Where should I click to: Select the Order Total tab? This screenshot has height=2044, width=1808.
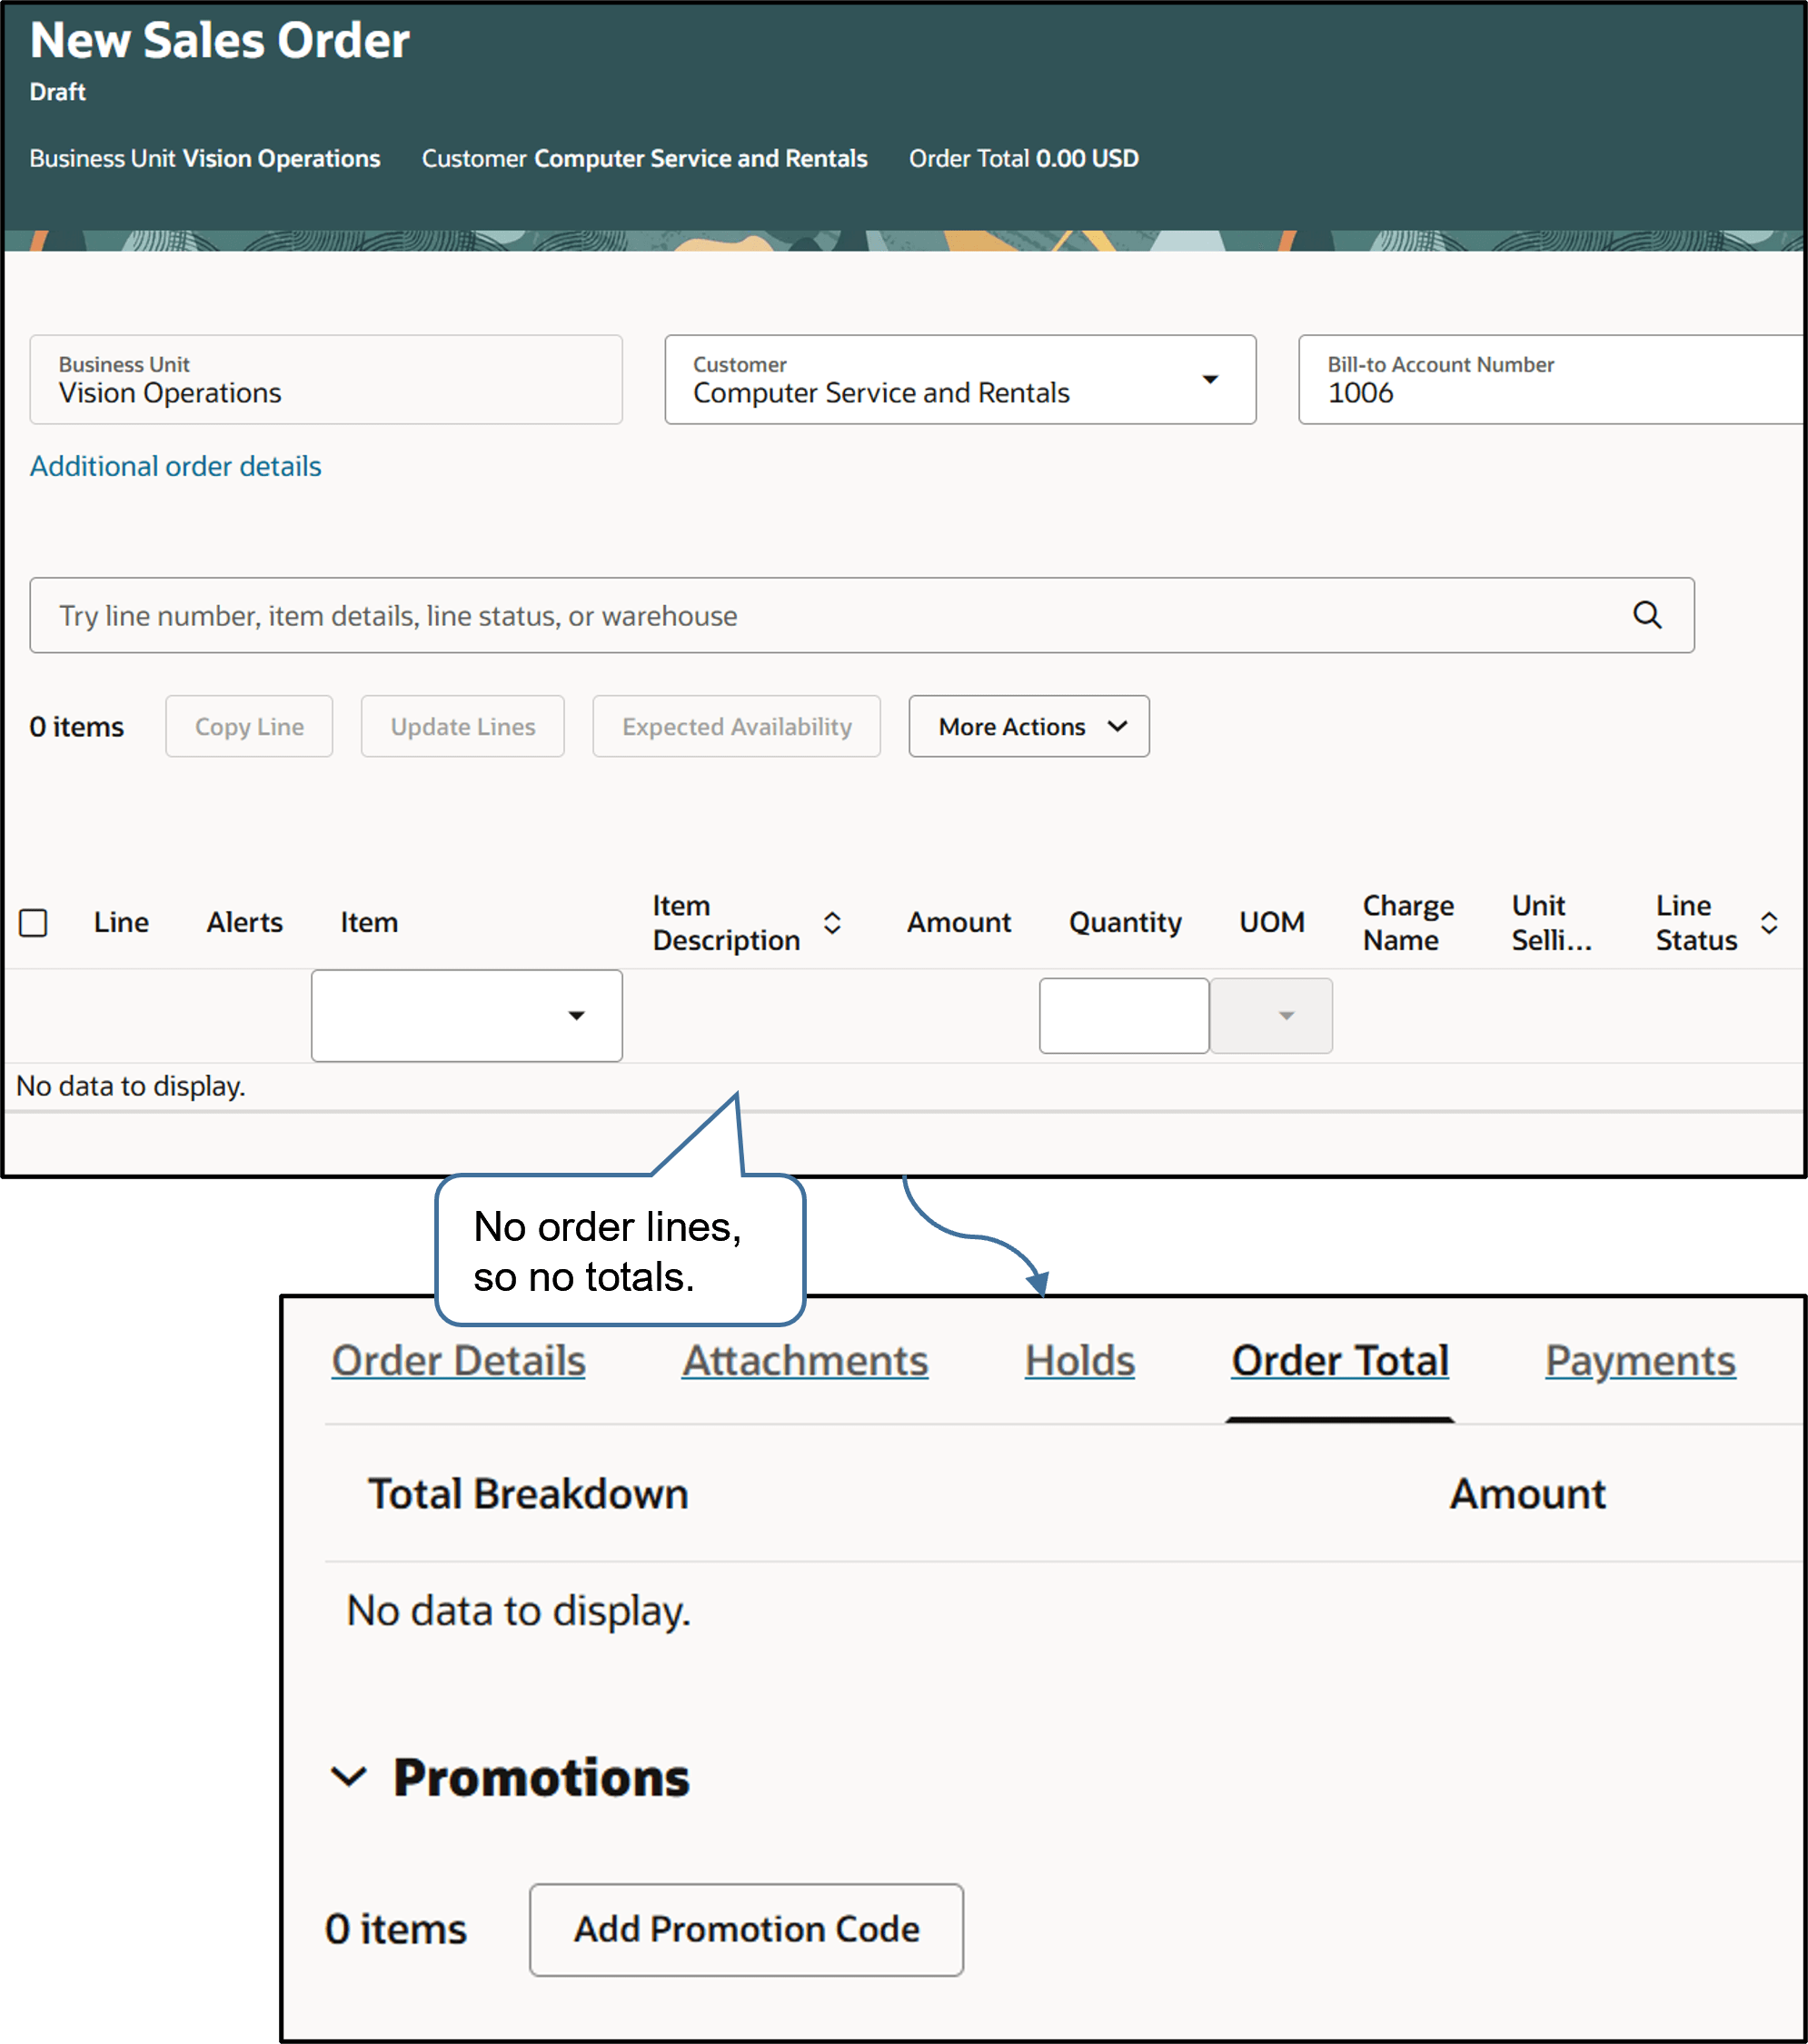[x=1339, y=1361]
